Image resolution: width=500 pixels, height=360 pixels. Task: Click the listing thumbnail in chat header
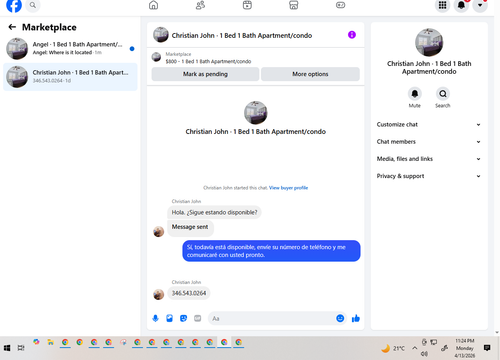[x=161, y=35]
